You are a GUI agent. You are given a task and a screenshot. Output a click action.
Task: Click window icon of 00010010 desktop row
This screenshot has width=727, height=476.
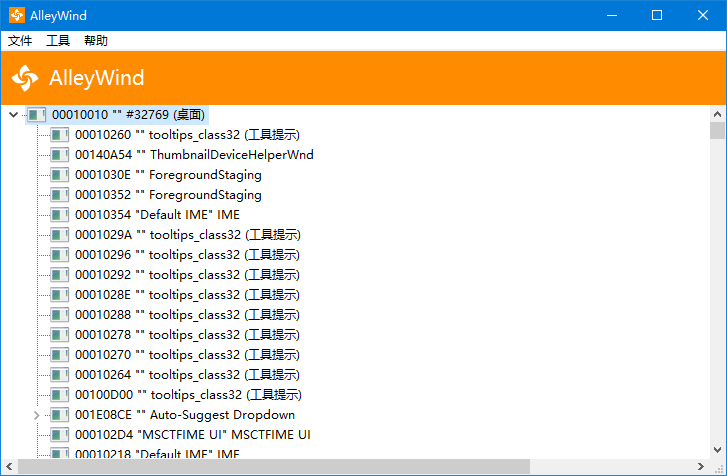pyautogui.click(x=37, y=114)
